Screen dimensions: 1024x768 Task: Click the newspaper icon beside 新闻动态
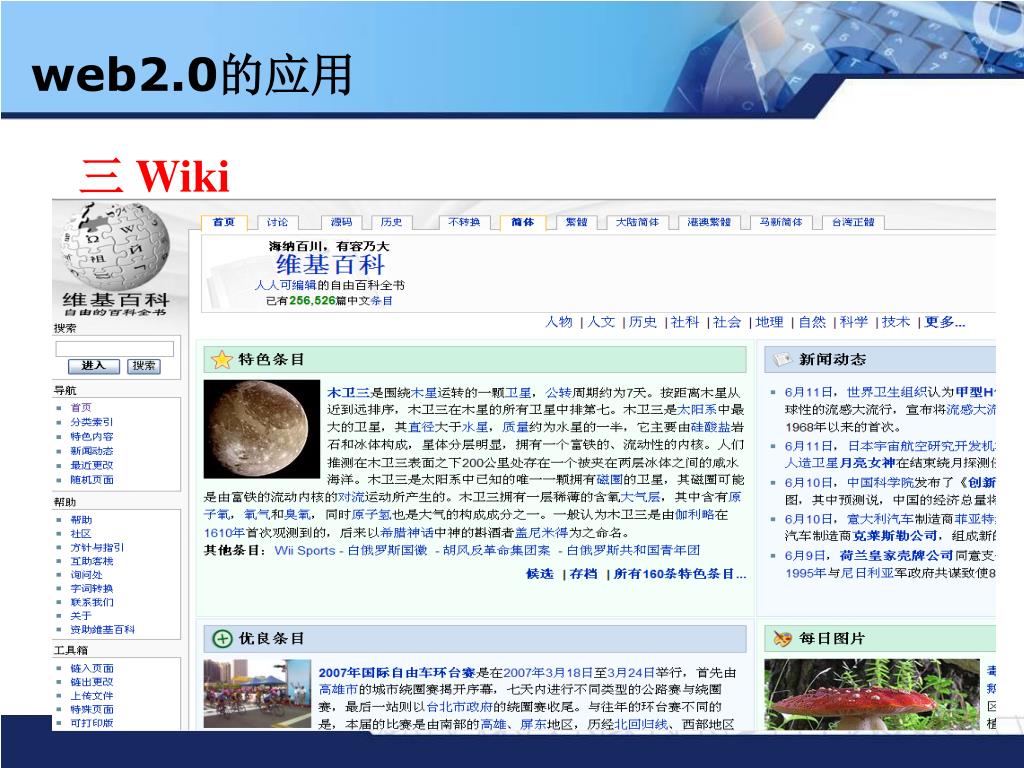782,359
